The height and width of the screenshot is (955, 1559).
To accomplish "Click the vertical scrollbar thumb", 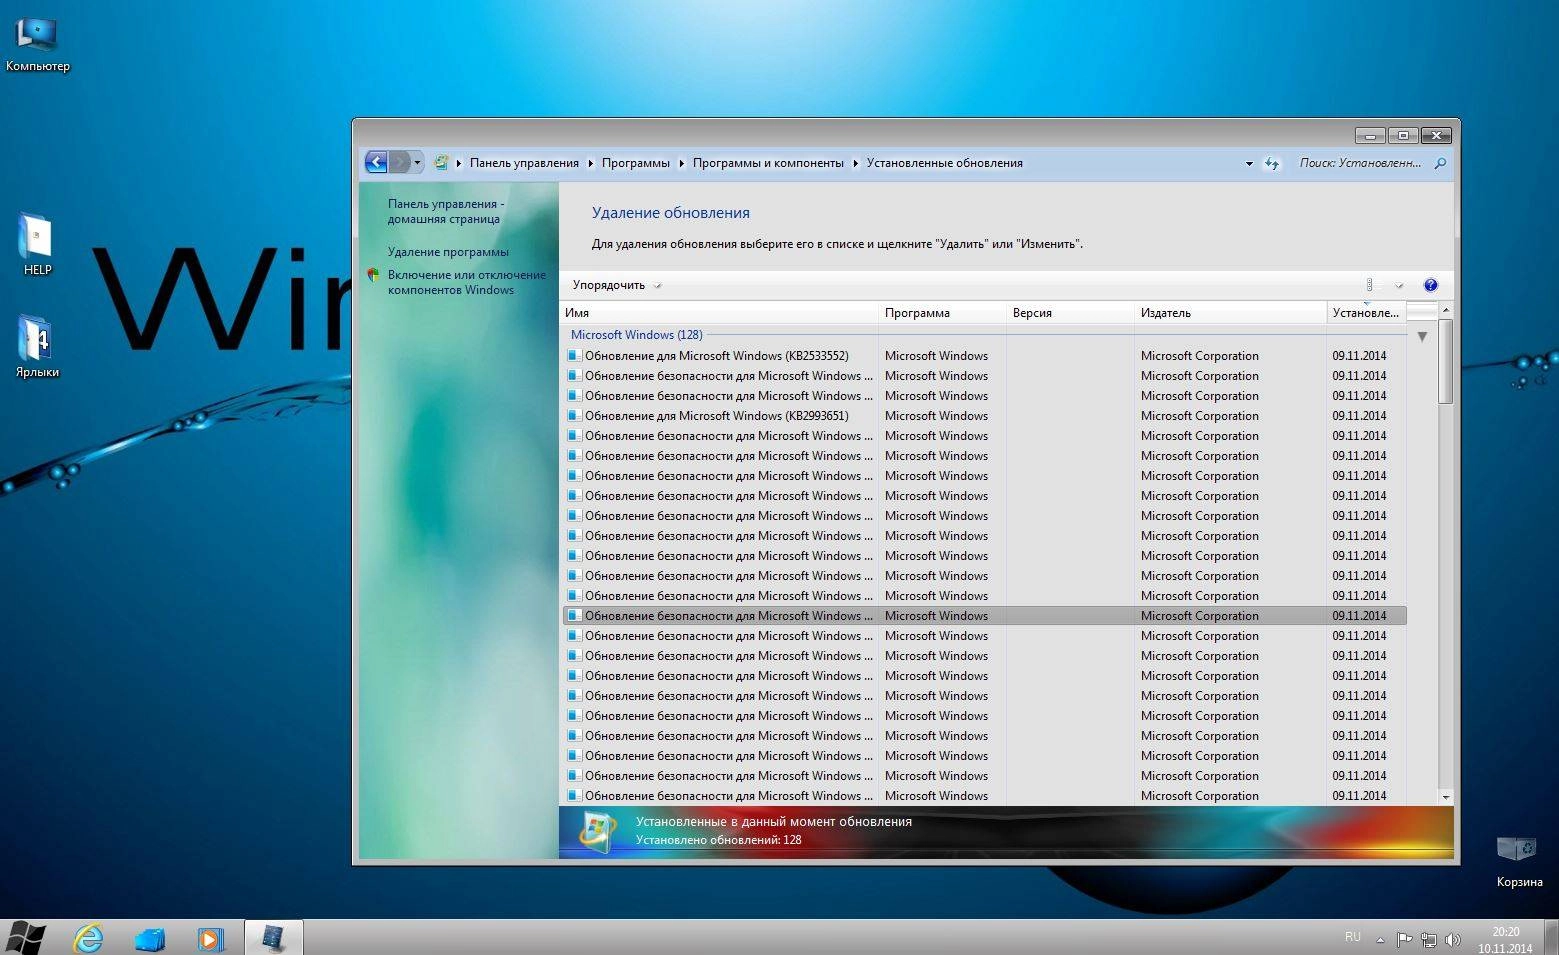I will pyautogui.click(x=1445, y=362).
